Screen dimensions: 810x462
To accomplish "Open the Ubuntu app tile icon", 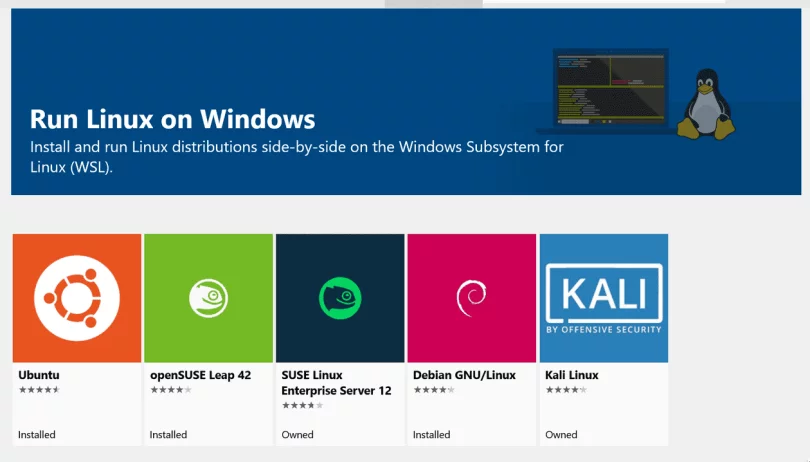I will (77, 298).
